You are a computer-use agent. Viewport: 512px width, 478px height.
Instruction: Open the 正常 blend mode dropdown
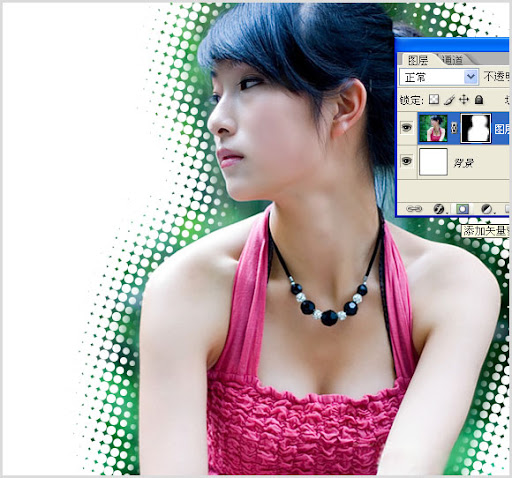pyautogui.click(x=439, y=77)
